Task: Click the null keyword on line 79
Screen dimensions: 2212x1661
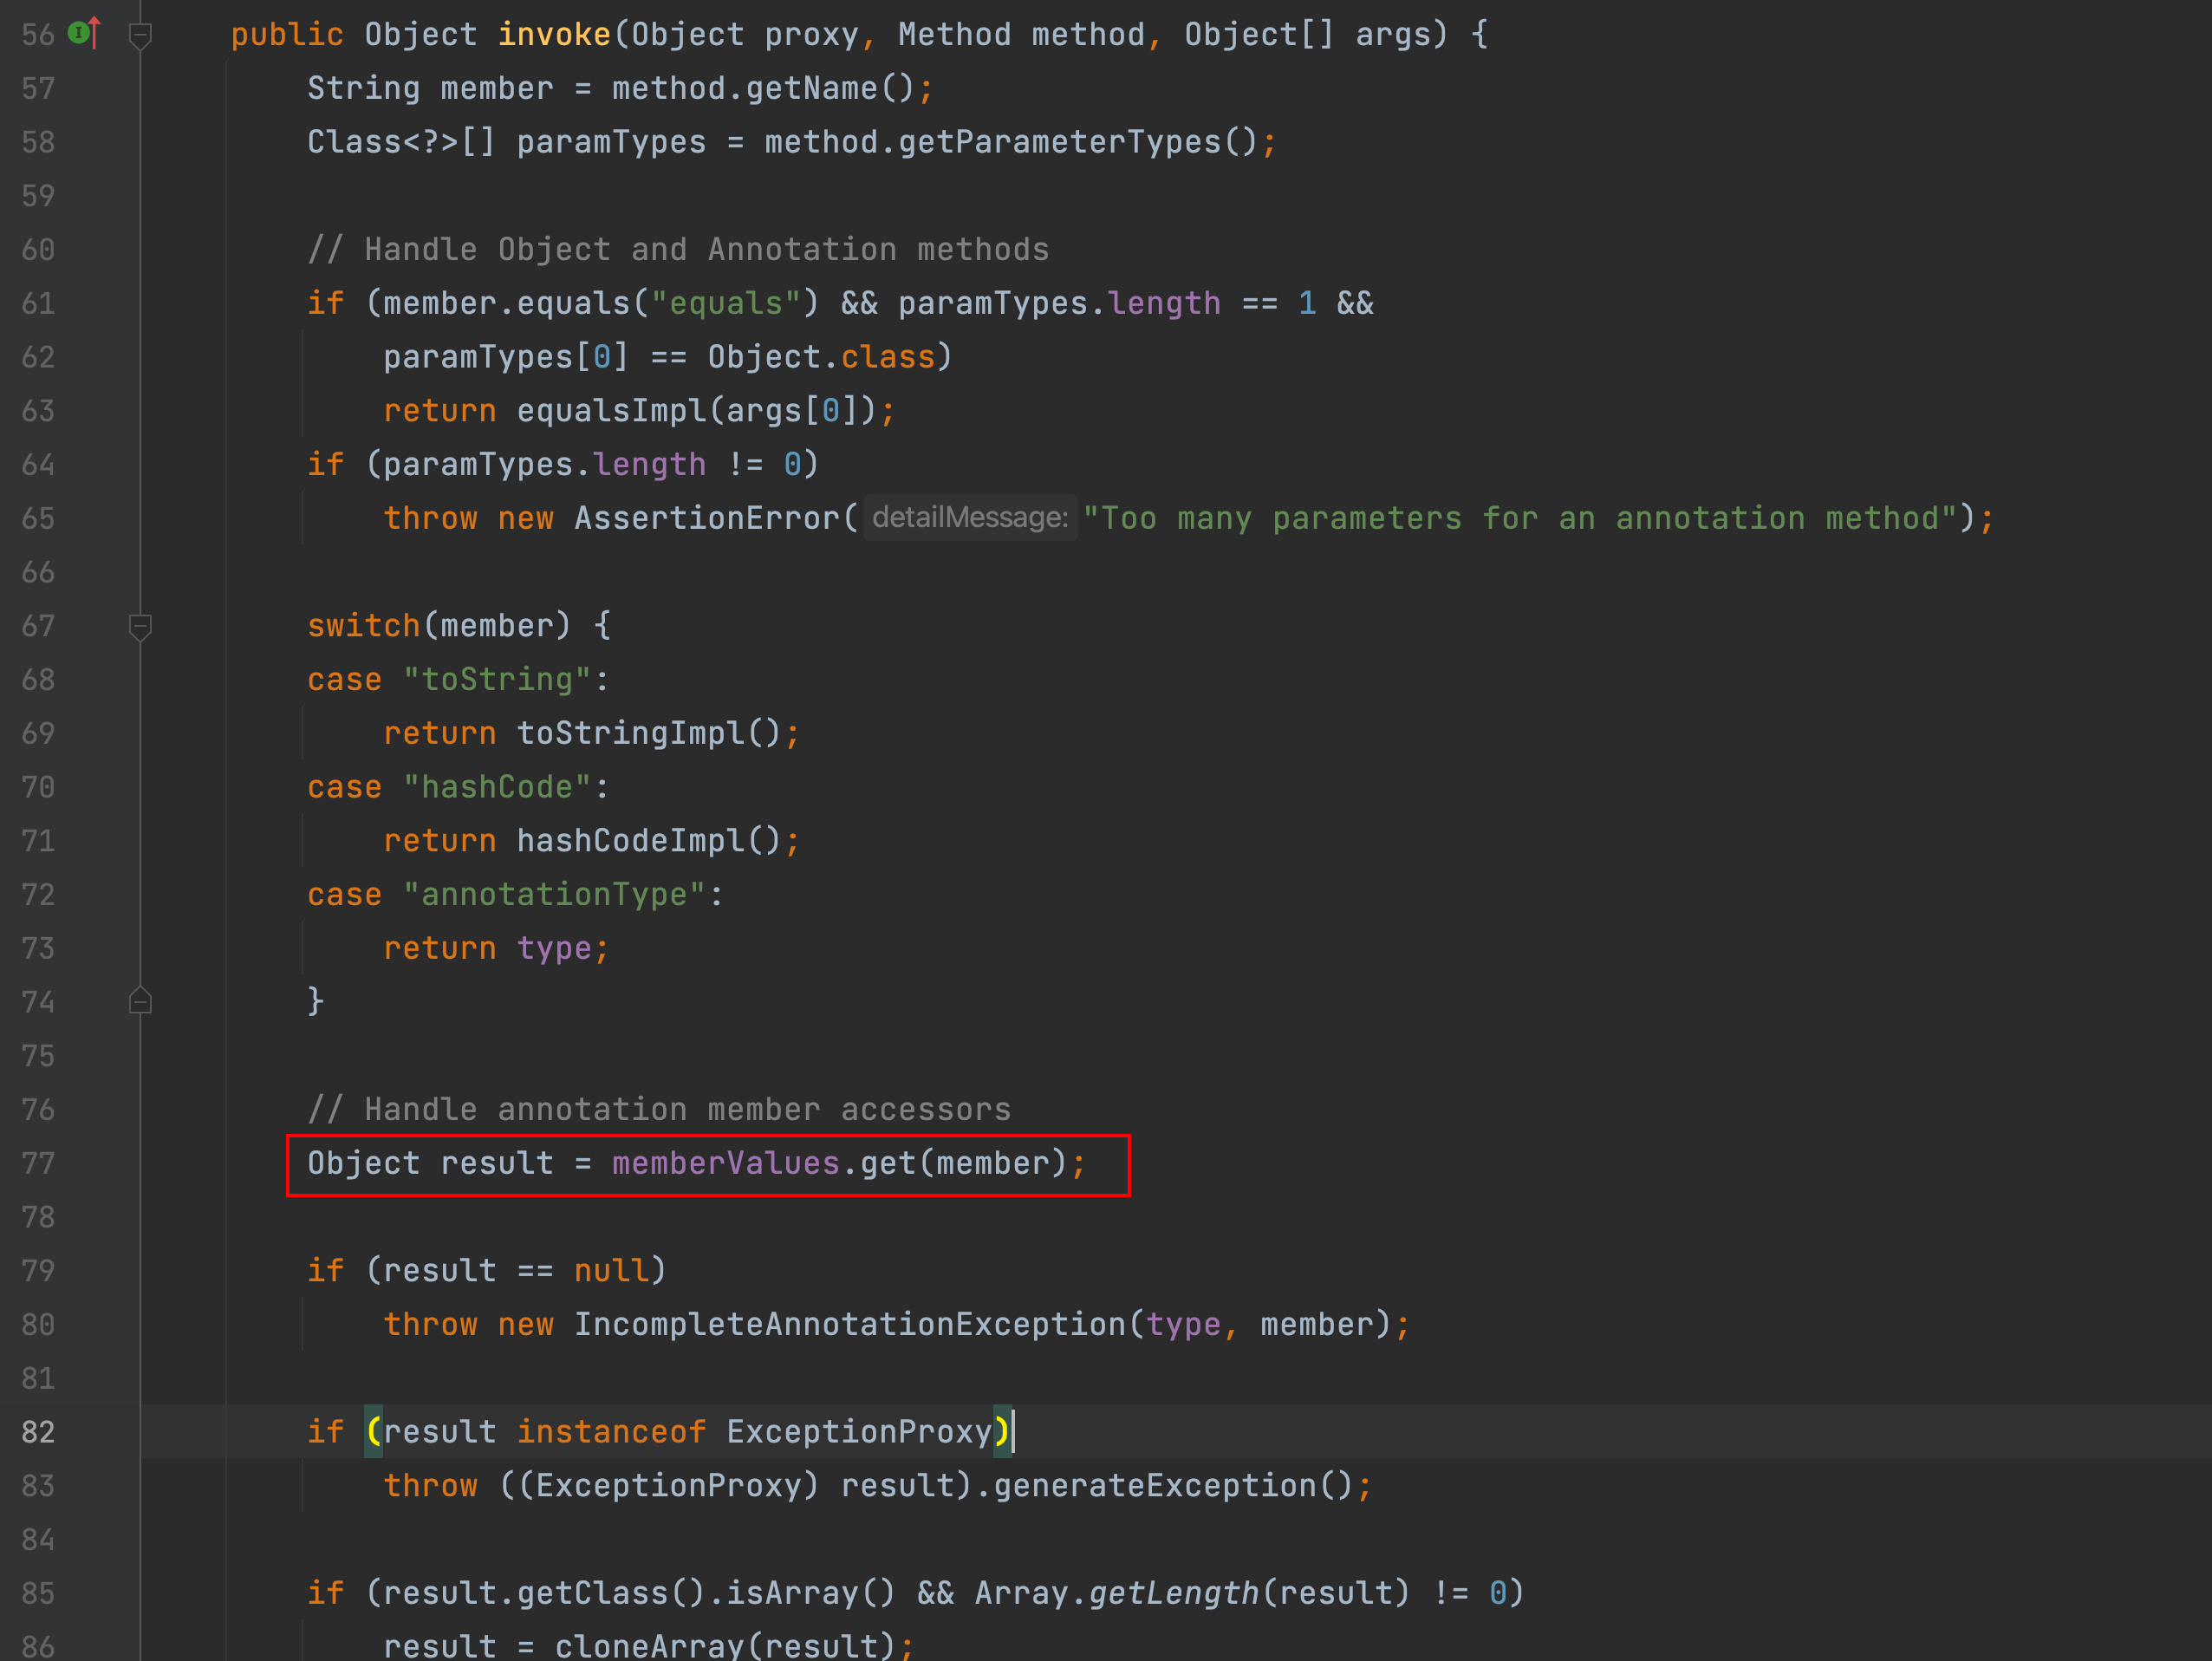Action: pos(612,1270)
